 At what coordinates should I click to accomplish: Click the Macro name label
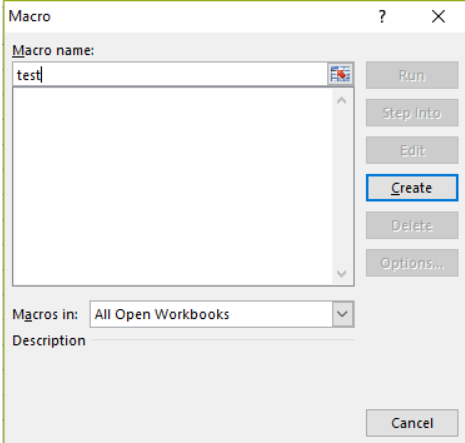click(53, 51)
